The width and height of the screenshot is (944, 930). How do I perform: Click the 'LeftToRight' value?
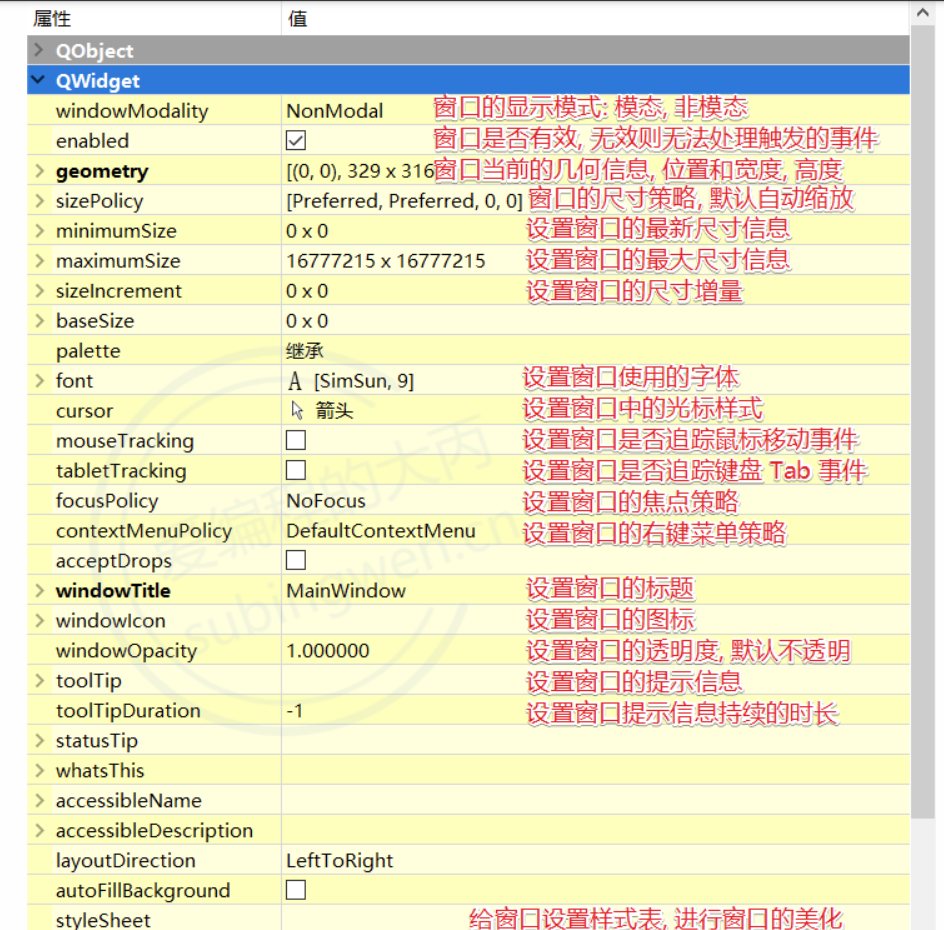(340, 861)
